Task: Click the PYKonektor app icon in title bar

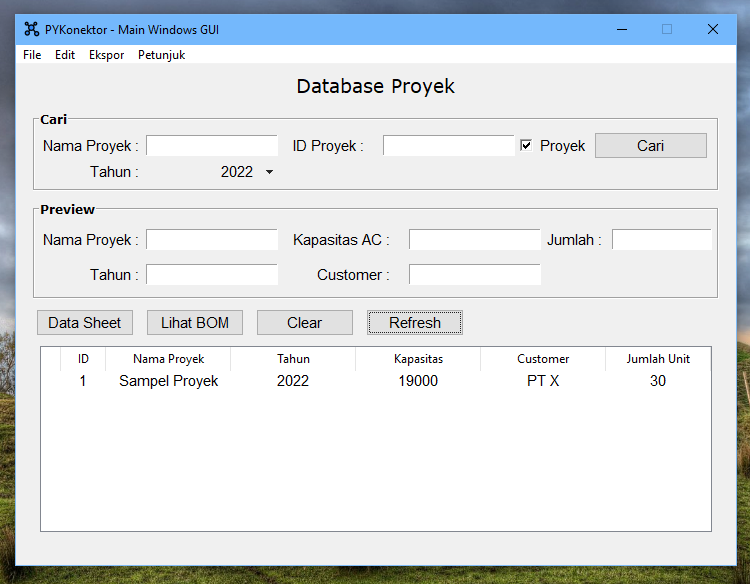Action: click(x=32, y=29)
